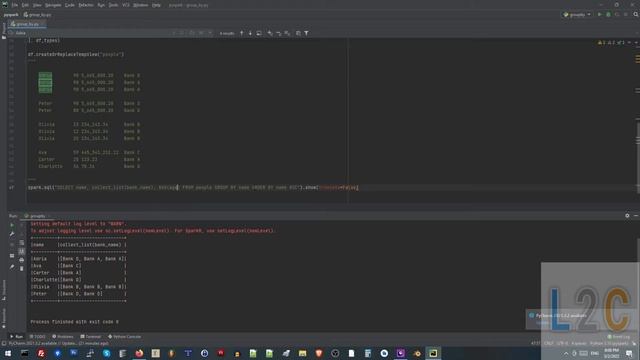Viewport: 640px width, 360px height.
Task: Place cursor on the spark.sql code line
Action: tap(193, 187)
